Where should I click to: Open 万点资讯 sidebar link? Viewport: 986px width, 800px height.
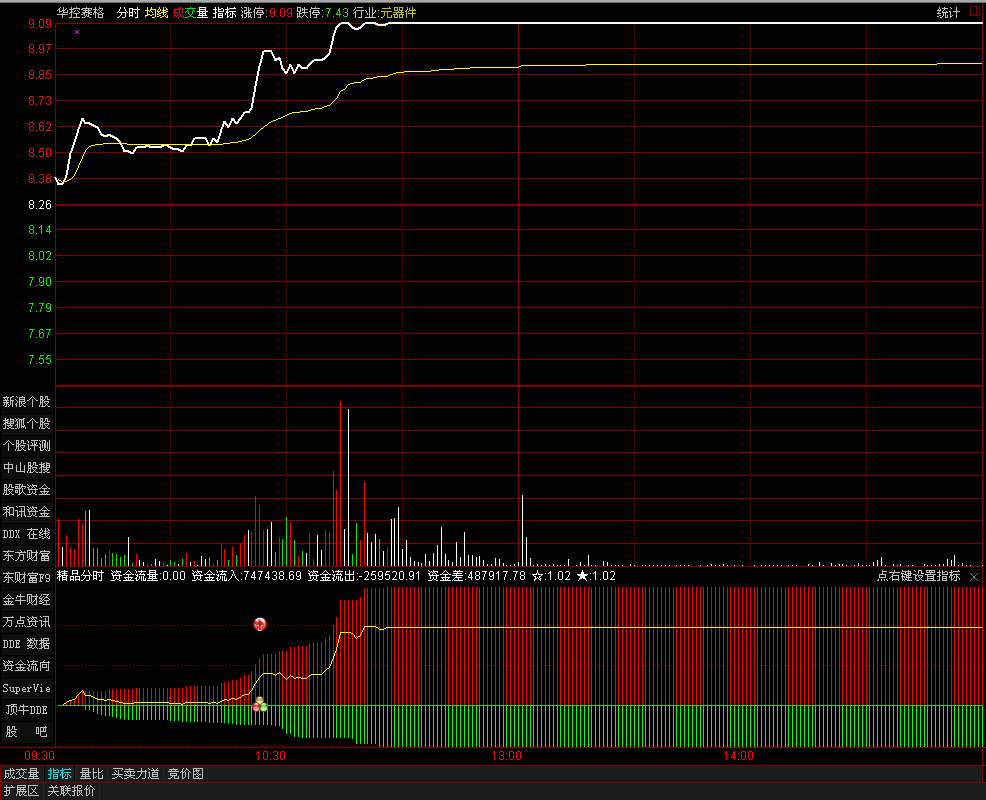(x=26, y=621)
